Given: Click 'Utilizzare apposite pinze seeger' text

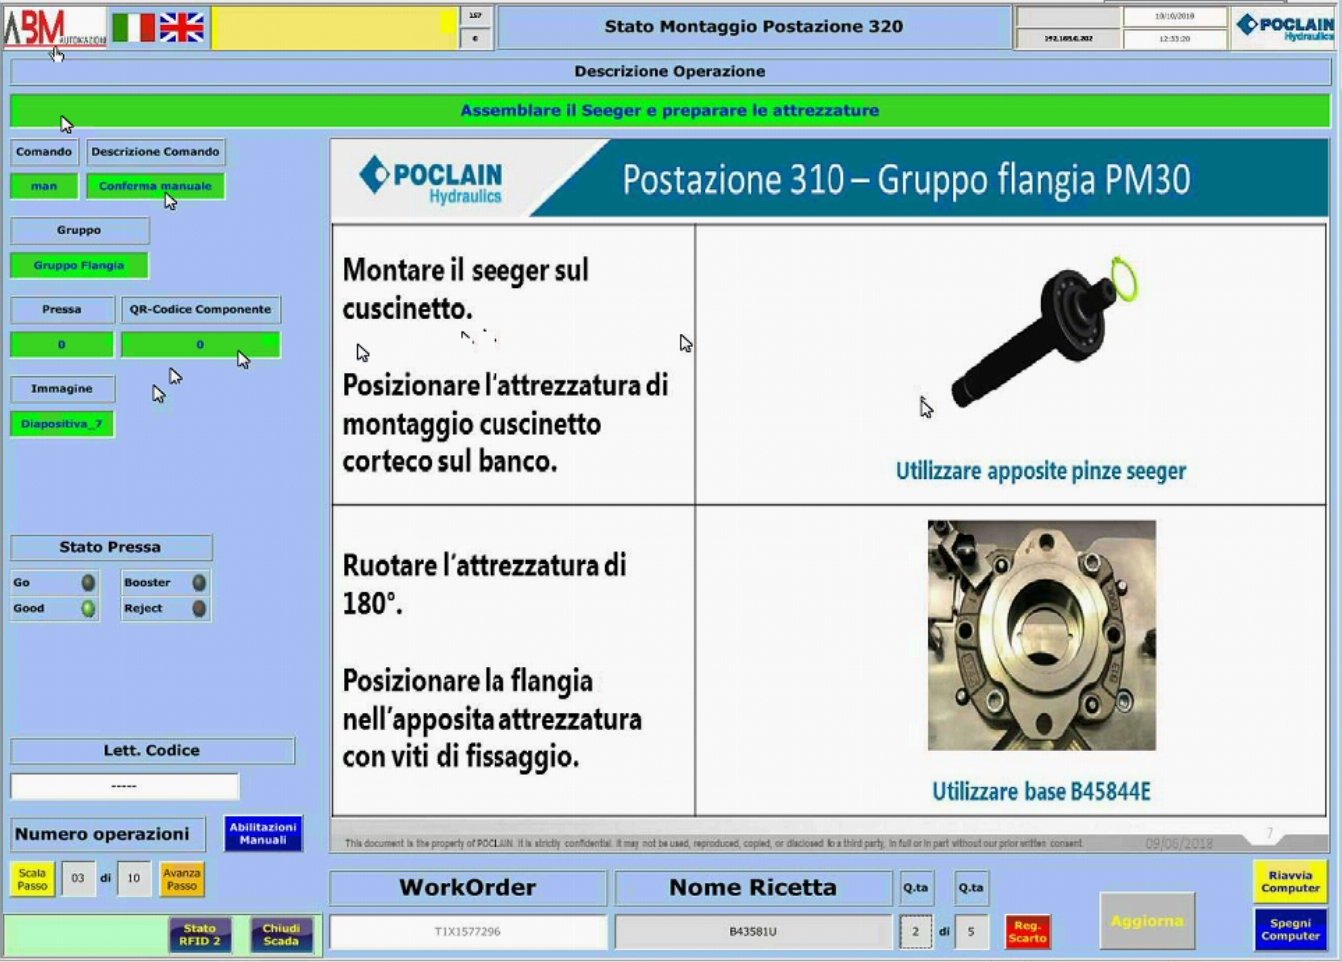Looking at the screenshot, I should point(1041,471).
